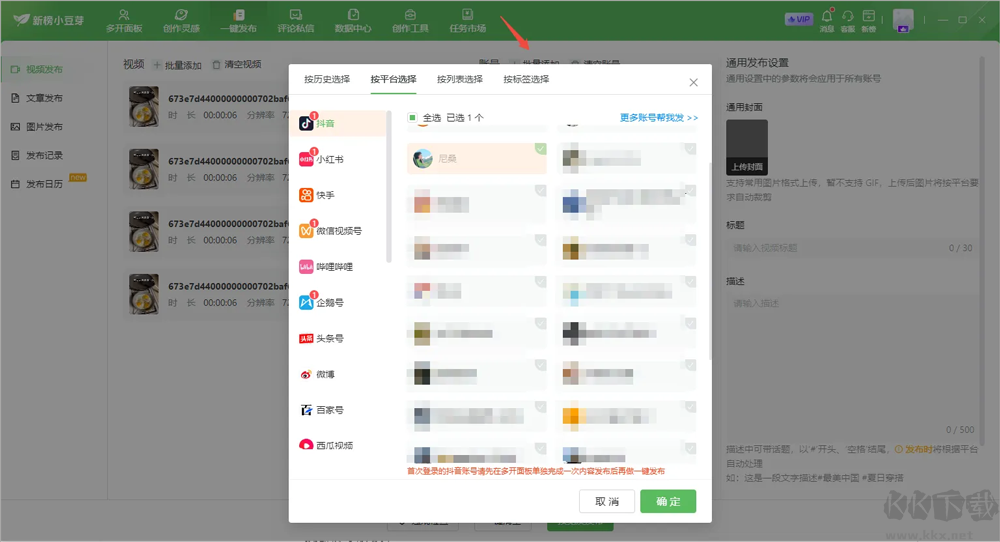The width and height of the screenshot is (1000, 542).
Task: Close the account selection dialog
Action: [693, 82]
